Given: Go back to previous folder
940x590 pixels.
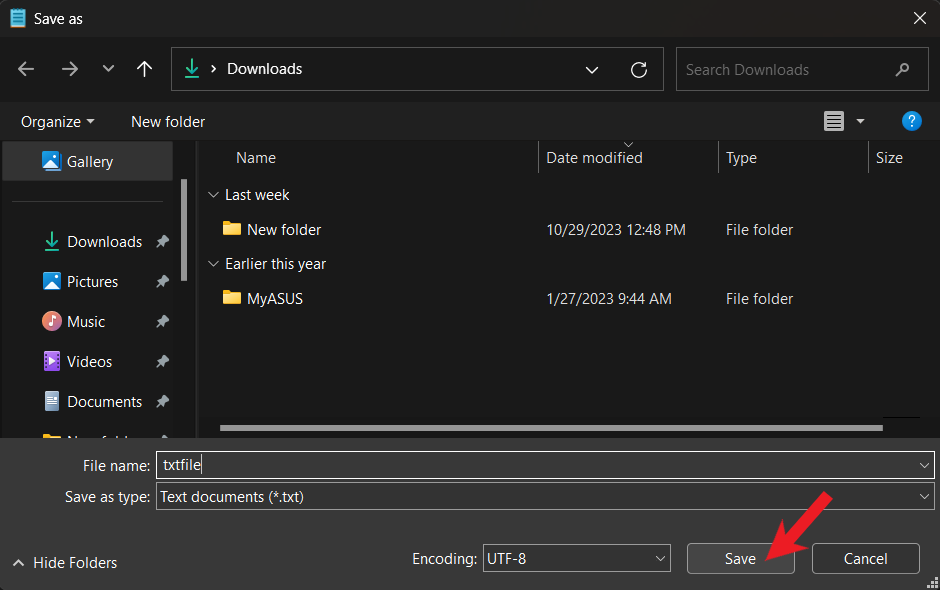Looking at the screenshot, I should pyautogui.click(x=26, y=69).
